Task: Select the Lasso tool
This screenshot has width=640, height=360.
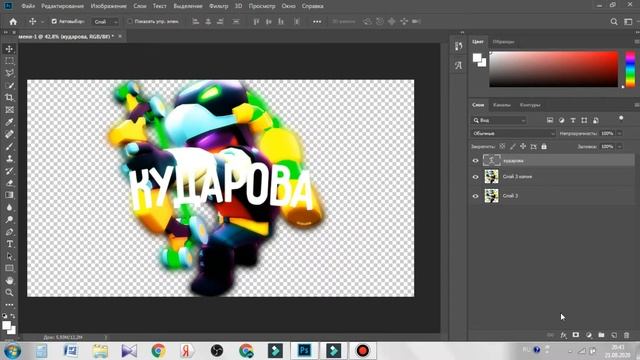Action: coord(9,73)
